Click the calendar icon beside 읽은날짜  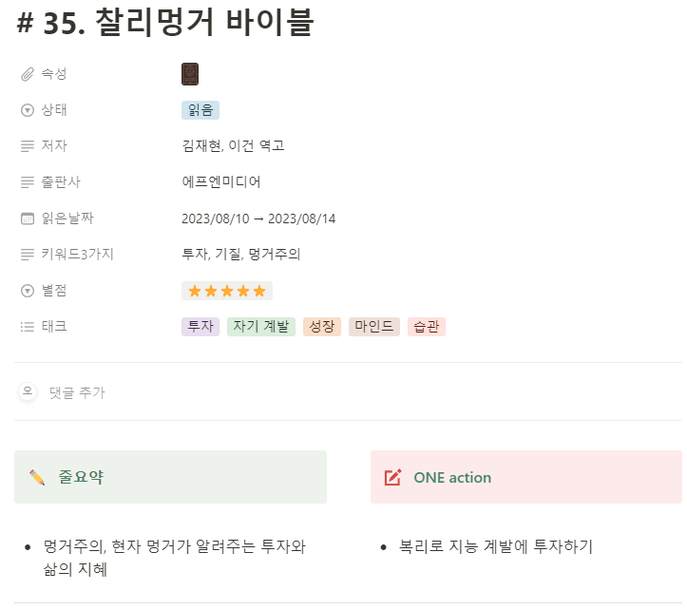[x=27, y=218]
